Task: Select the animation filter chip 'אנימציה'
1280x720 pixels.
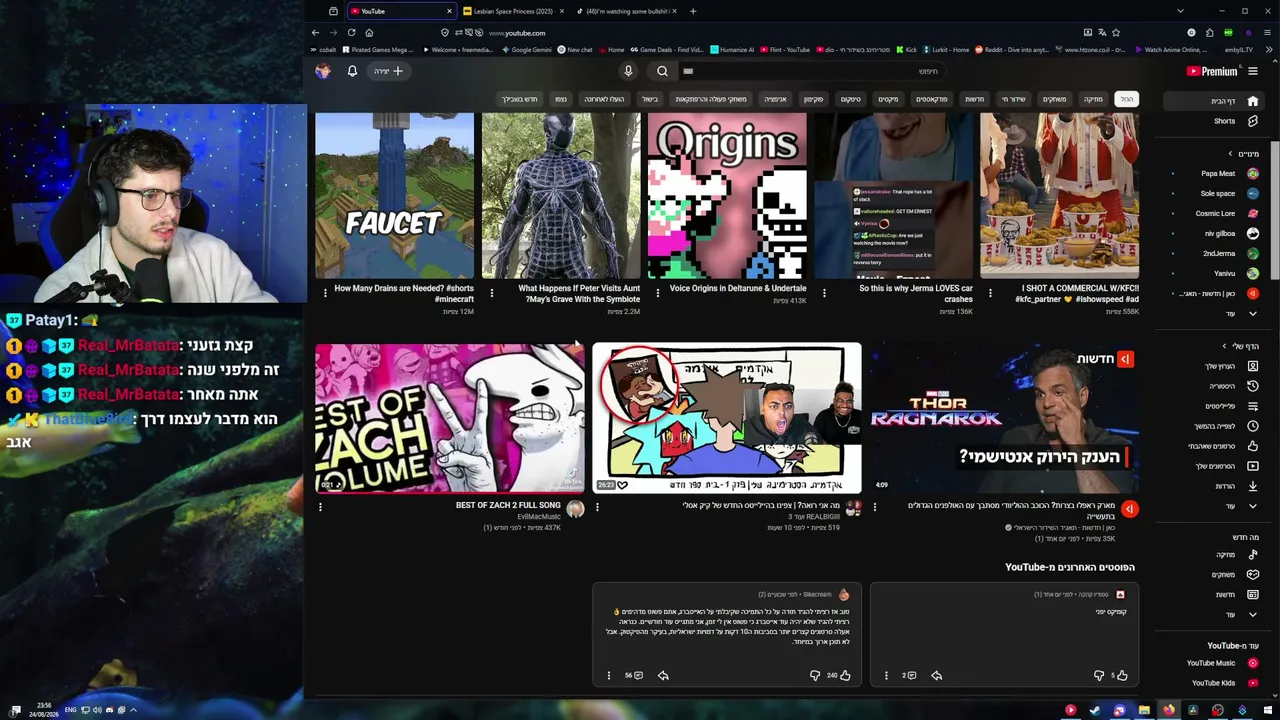Action: [x=776, y=99]
